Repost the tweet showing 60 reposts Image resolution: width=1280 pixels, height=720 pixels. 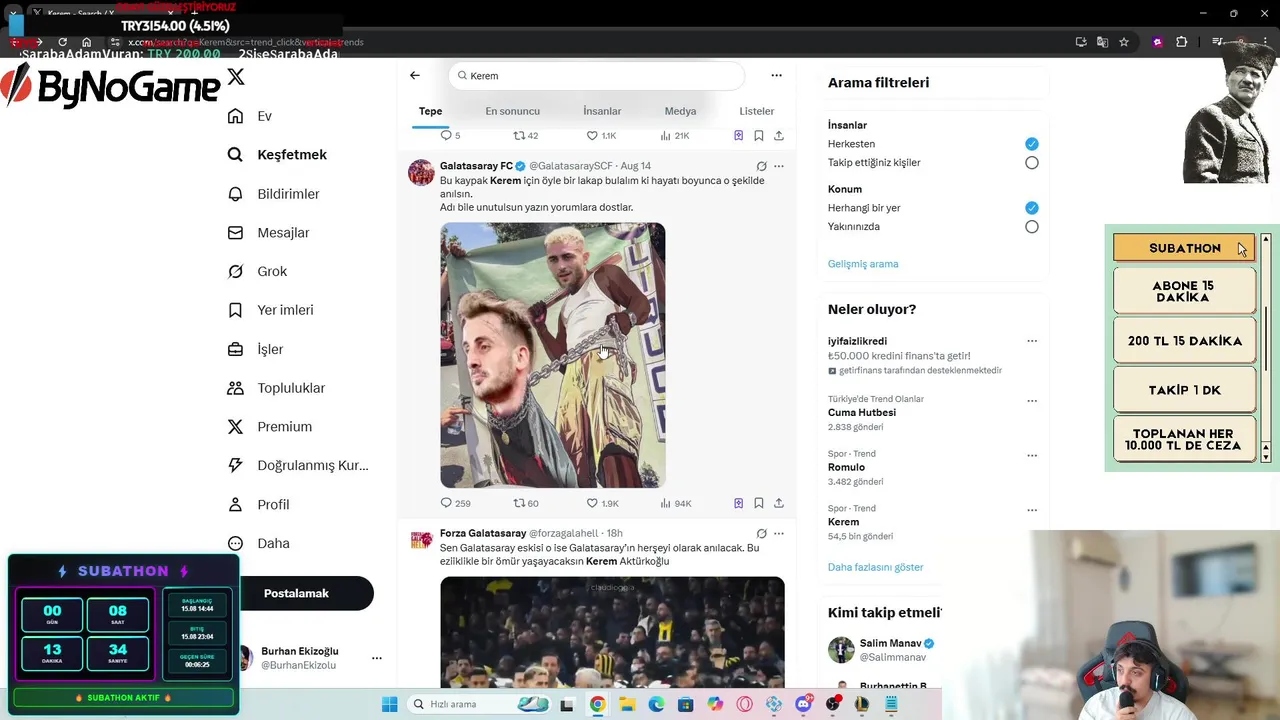526,503
